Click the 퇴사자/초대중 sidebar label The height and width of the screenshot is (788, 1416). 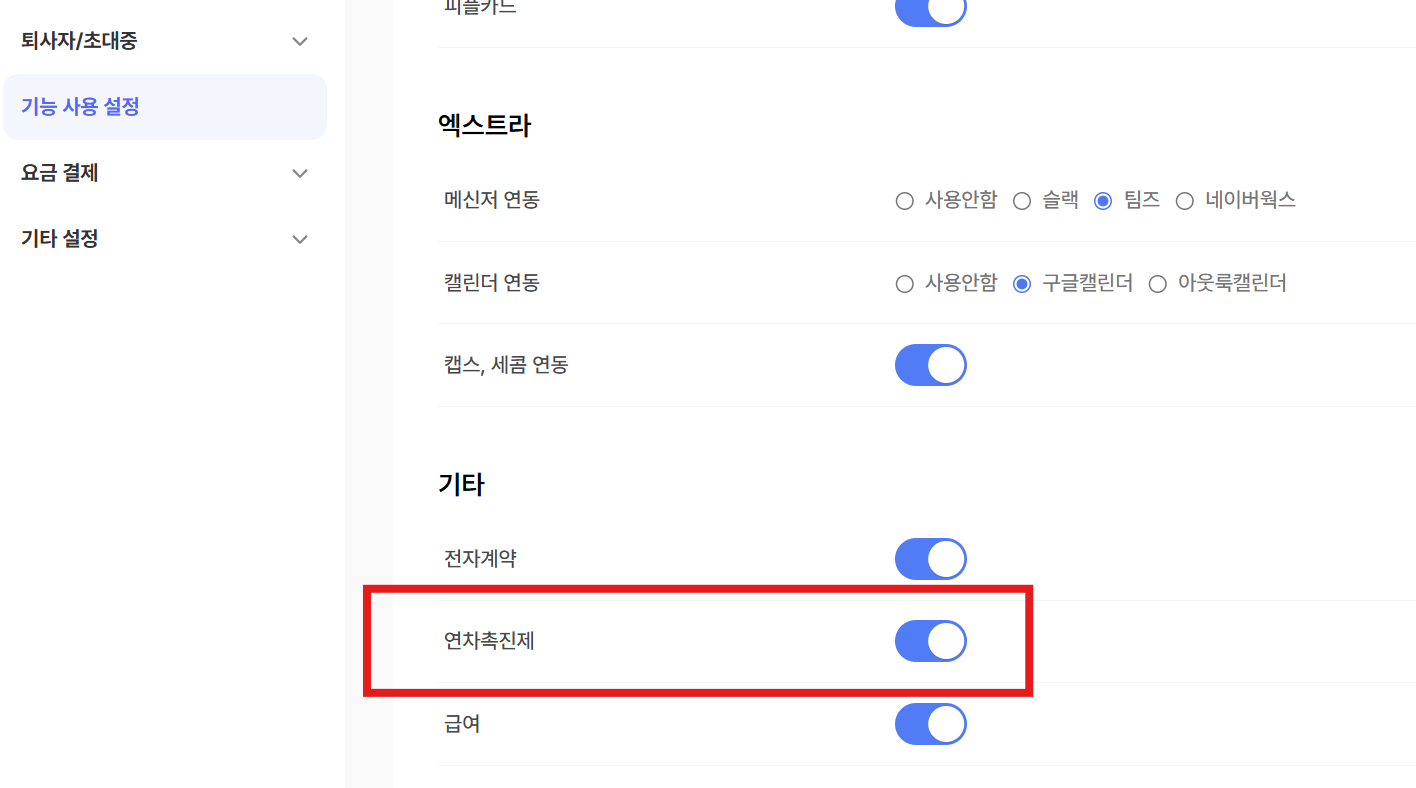click(79, 41)
